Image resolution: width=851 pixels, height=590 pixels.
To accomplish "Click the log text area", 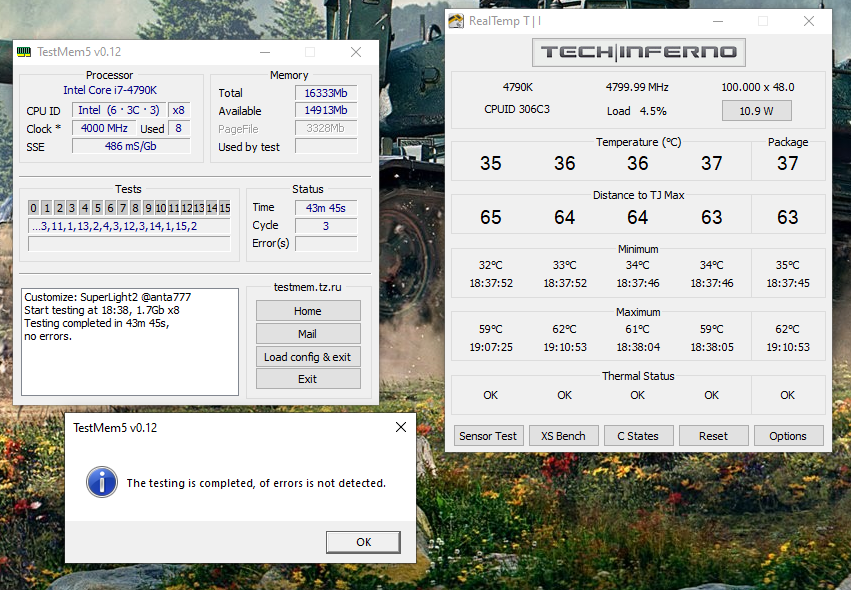I will (x=130, y=342).
